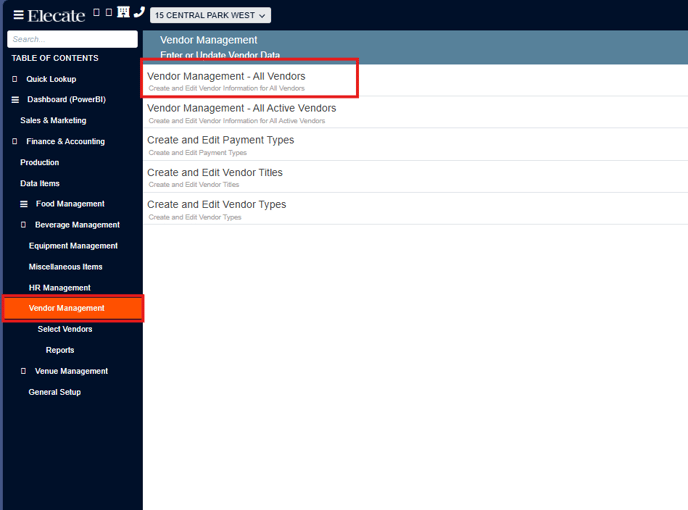Open Select Vendors under Vendor Management
This screenshot has height=510, width=688.
[x=65, y=329]
